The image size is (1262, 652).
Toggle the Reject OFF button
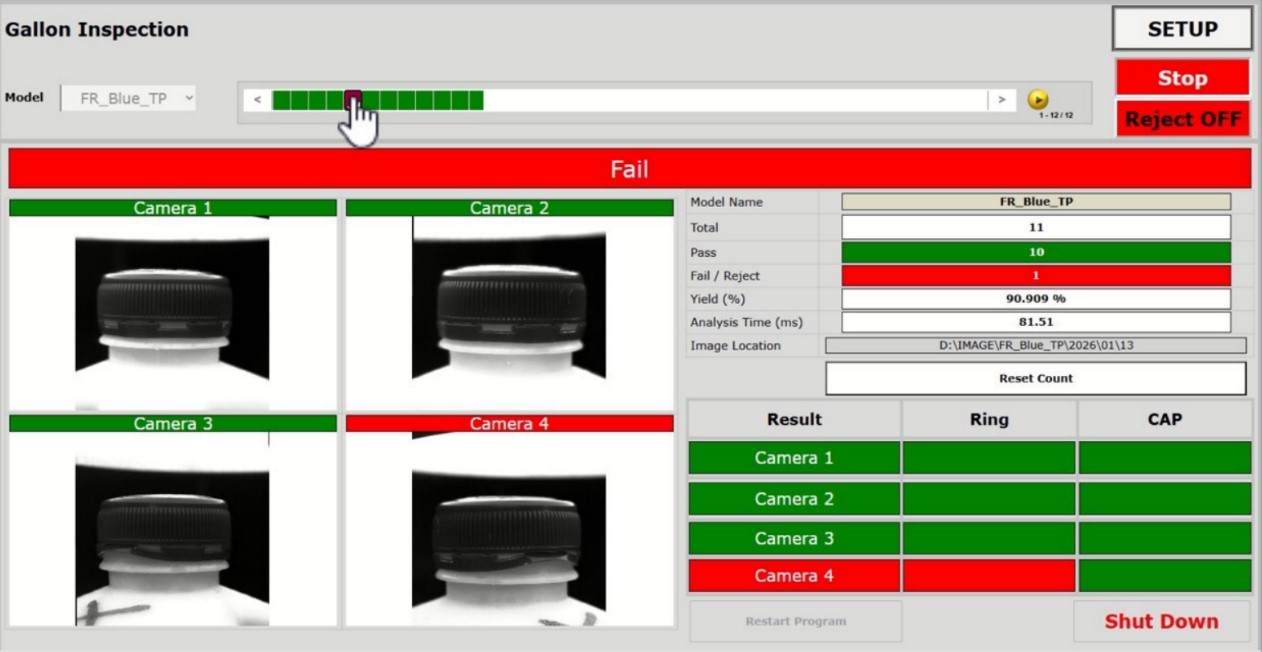(1182, 119)
